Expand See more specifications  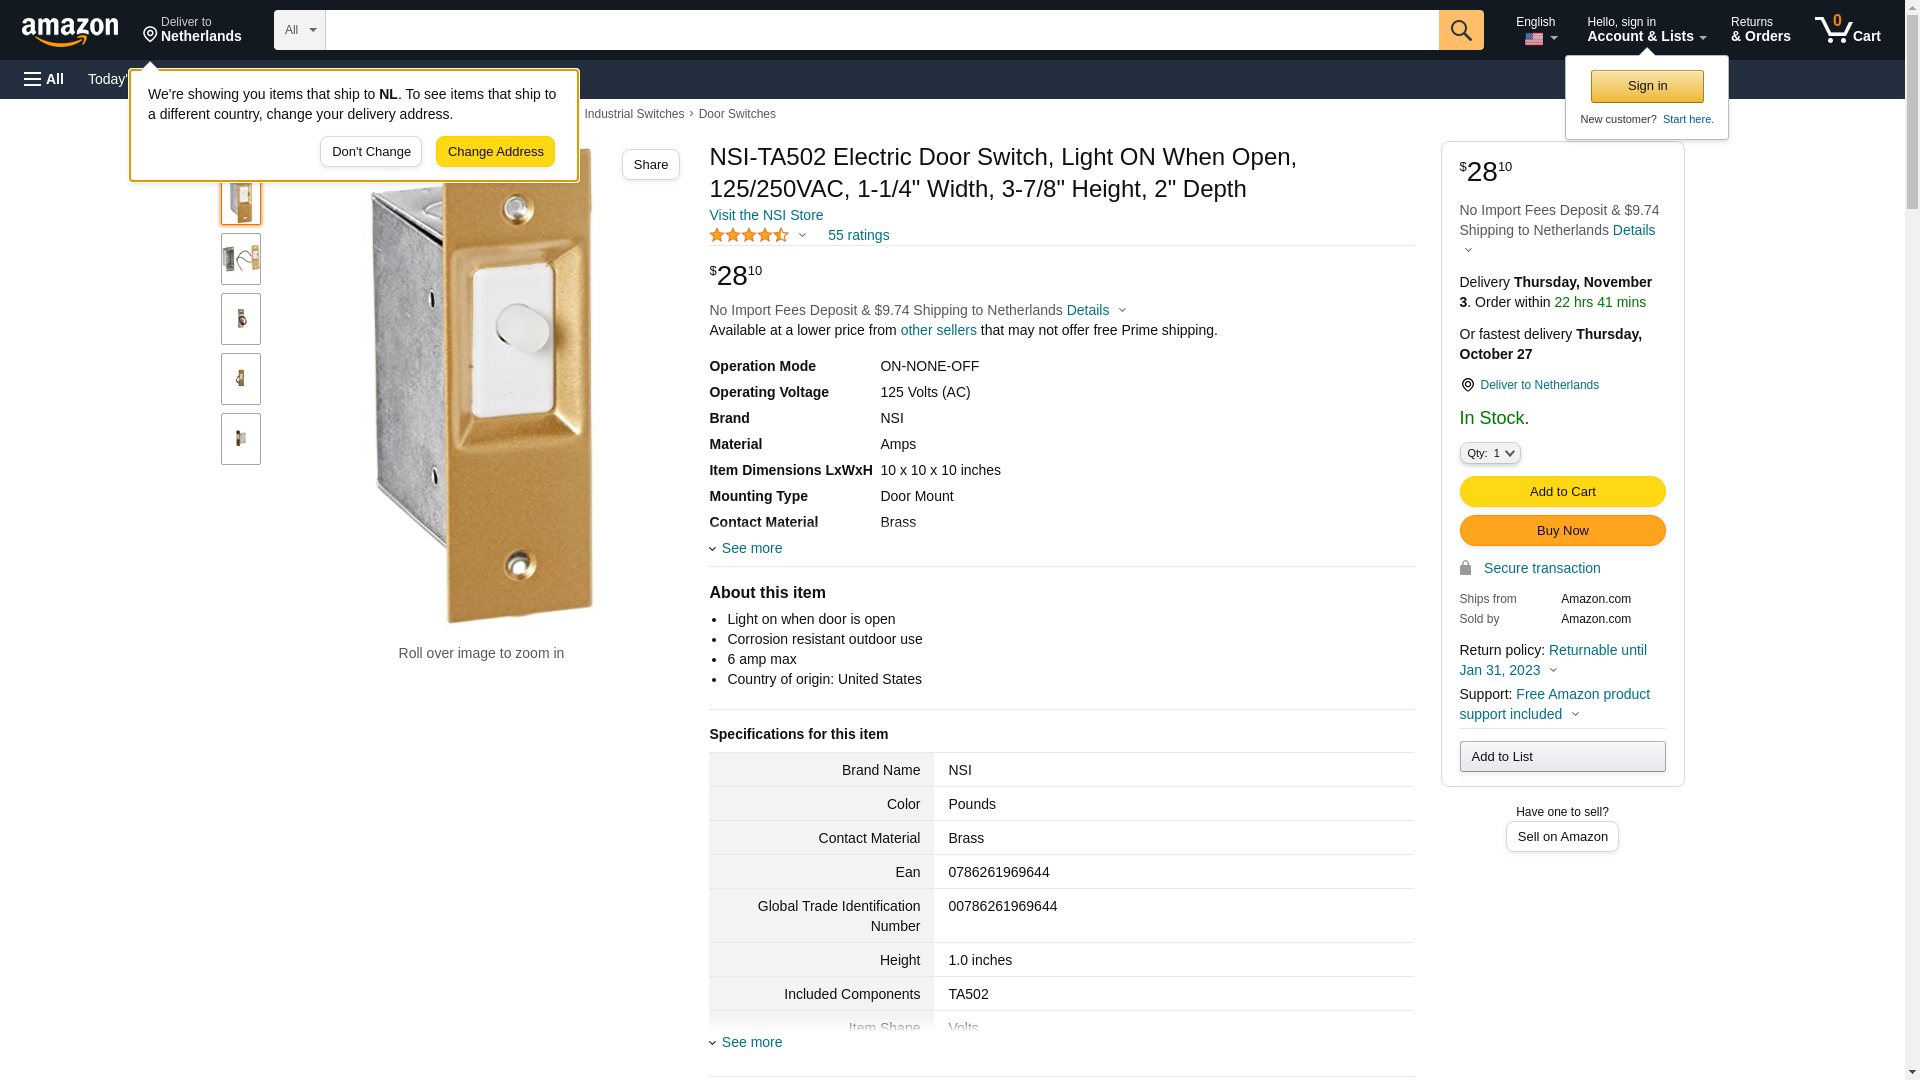click(x=751, y=1042)
